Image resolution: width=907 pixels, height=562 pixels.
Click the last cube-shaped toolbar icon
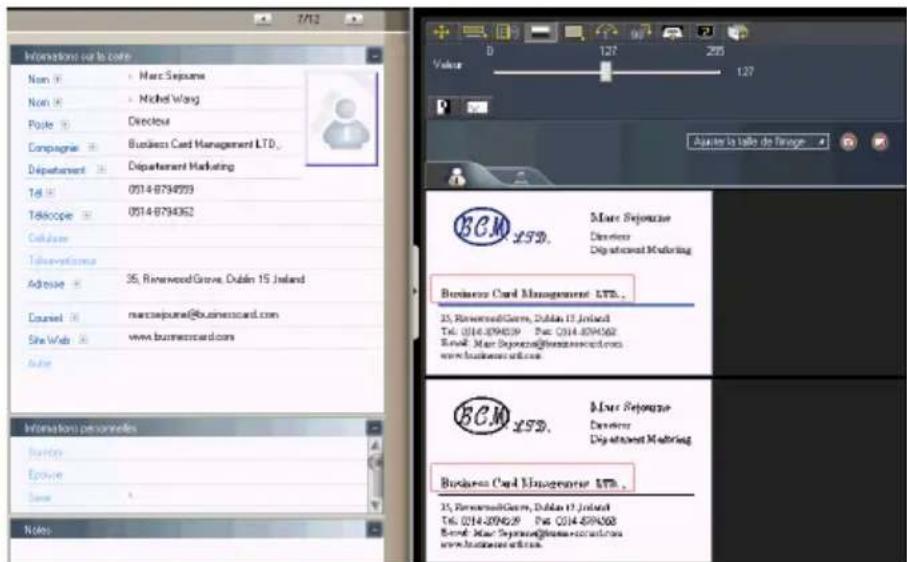[738, 32]
